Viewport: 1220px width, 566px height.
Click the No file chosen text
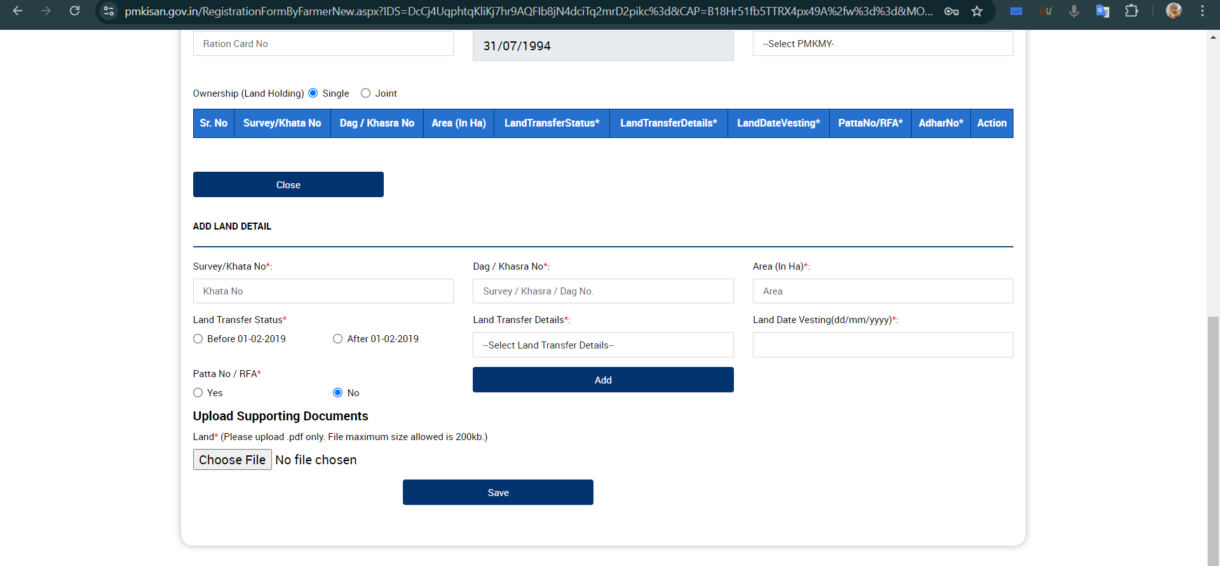tap(316, 460)
